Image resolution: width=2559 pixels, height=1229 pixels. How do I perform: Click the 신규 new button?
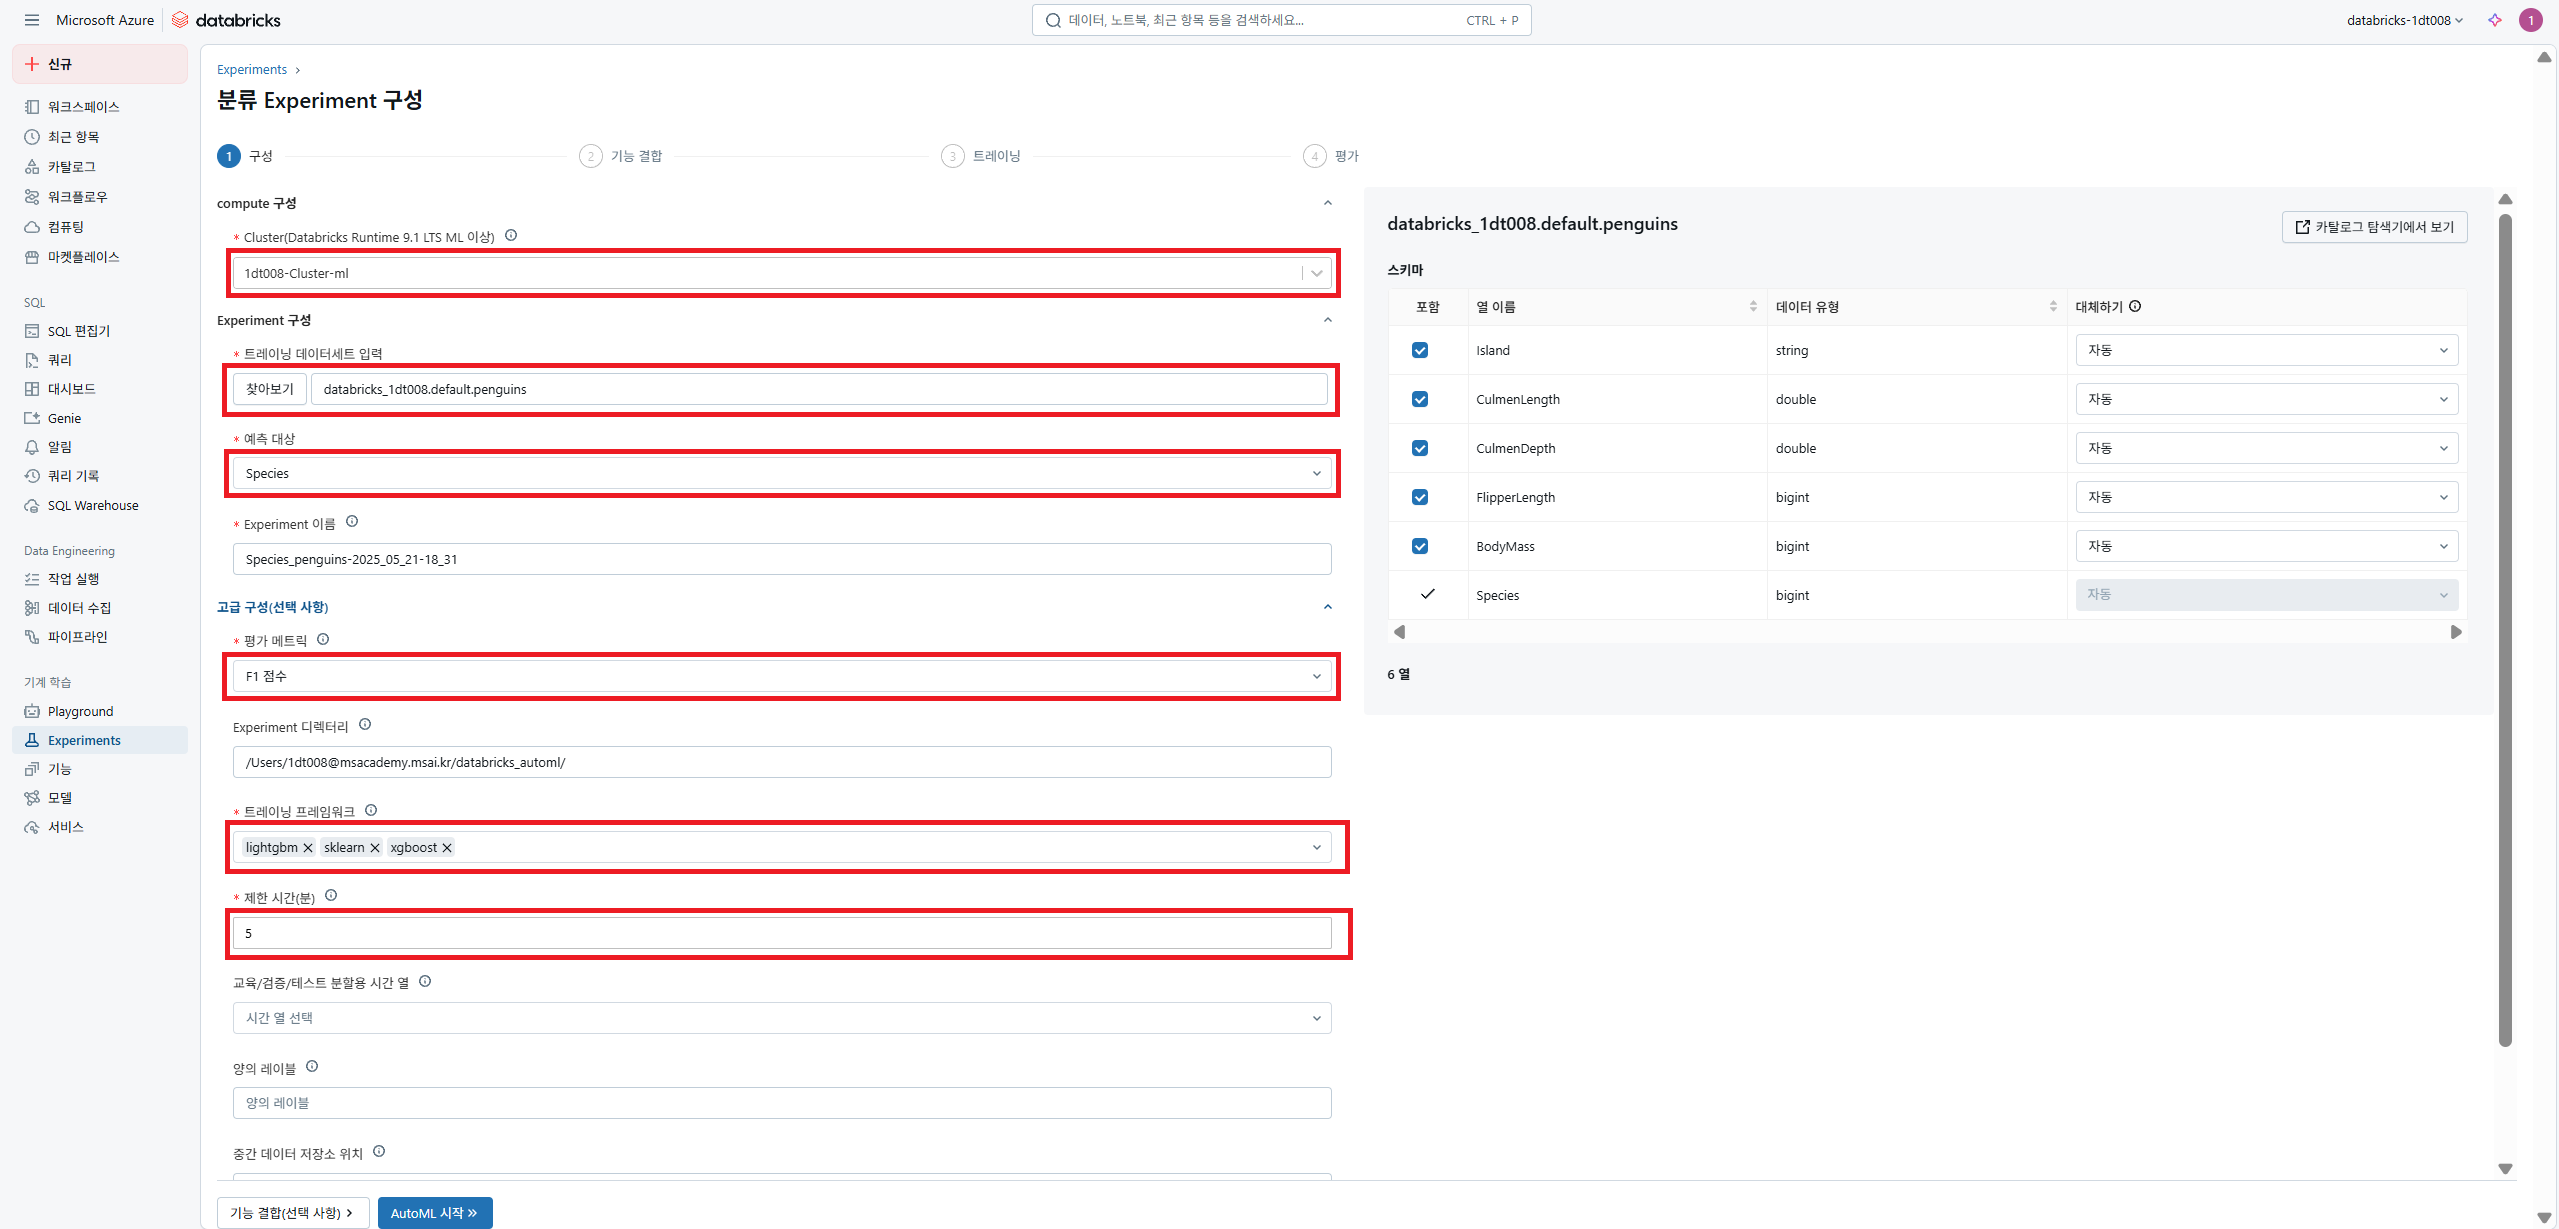click(x=100, y=64)
